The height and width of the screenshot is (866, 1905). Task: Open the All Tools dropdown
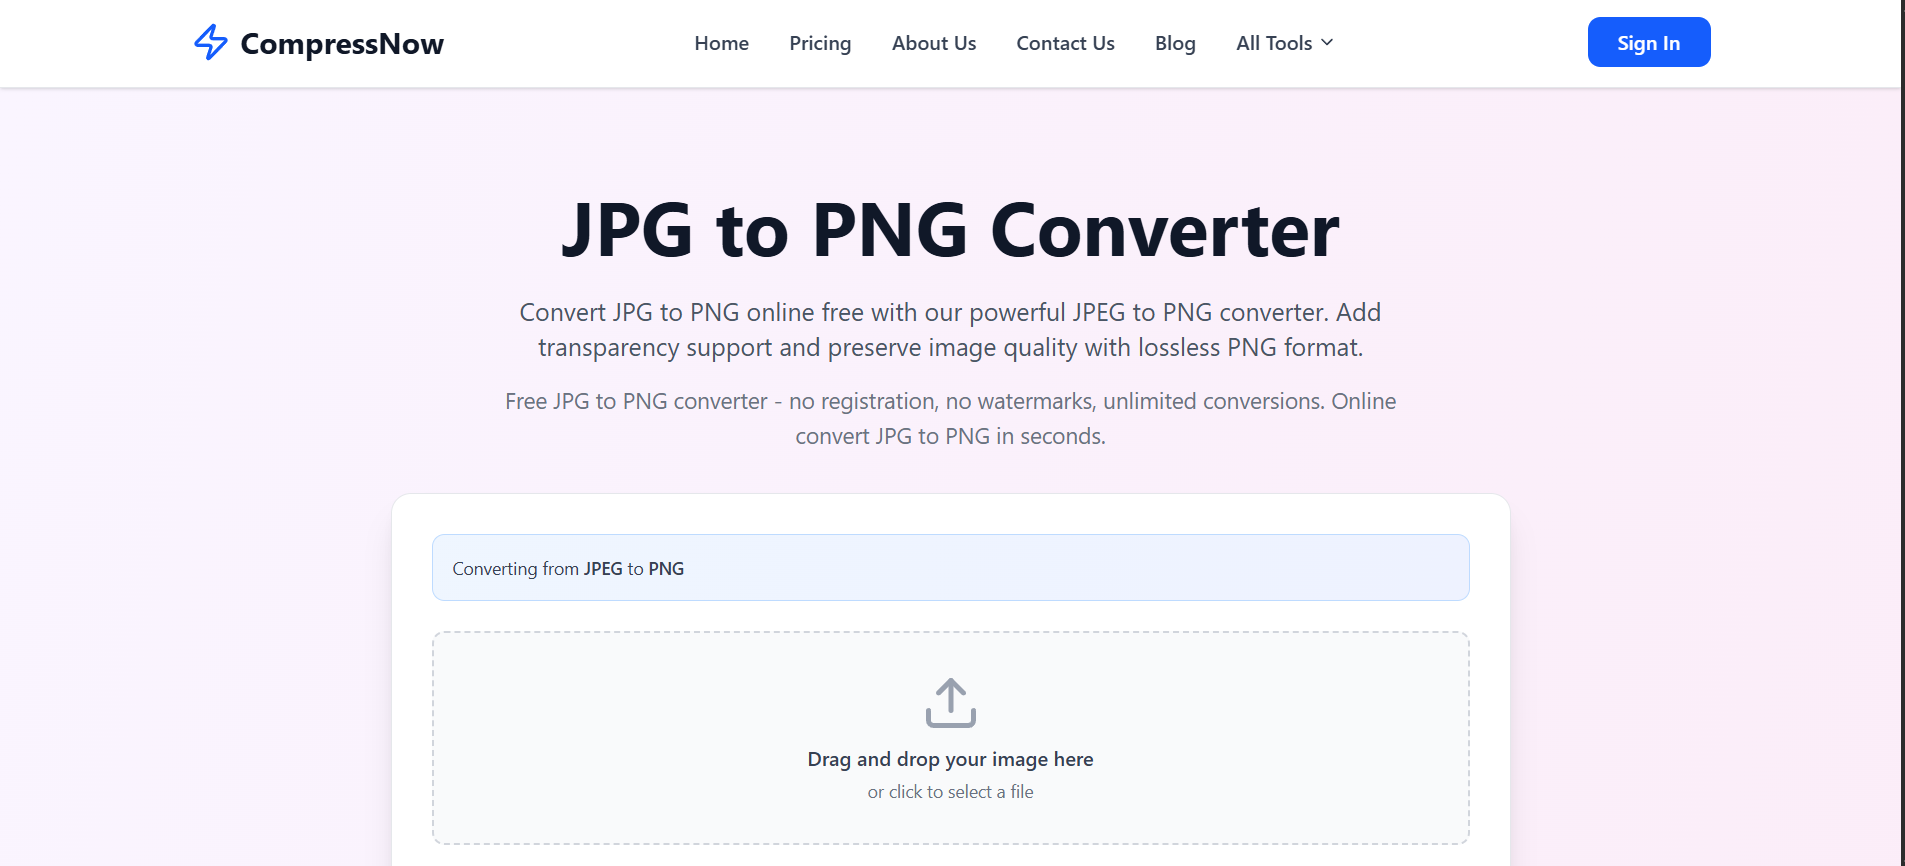[1275, 43]
